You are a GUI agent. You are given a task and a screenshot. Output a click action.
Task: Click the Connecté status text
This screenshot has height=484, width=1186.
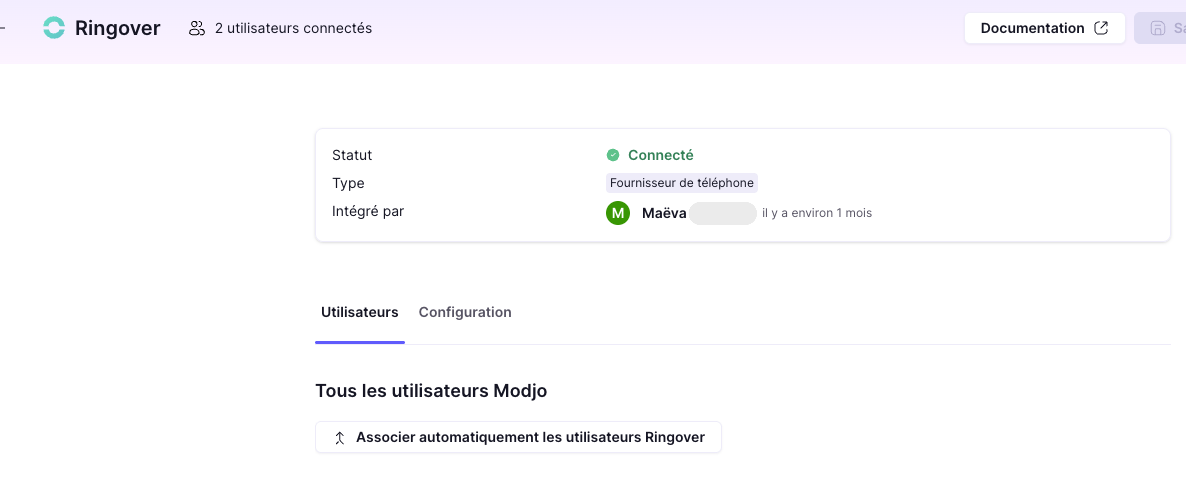pos(661,155)
